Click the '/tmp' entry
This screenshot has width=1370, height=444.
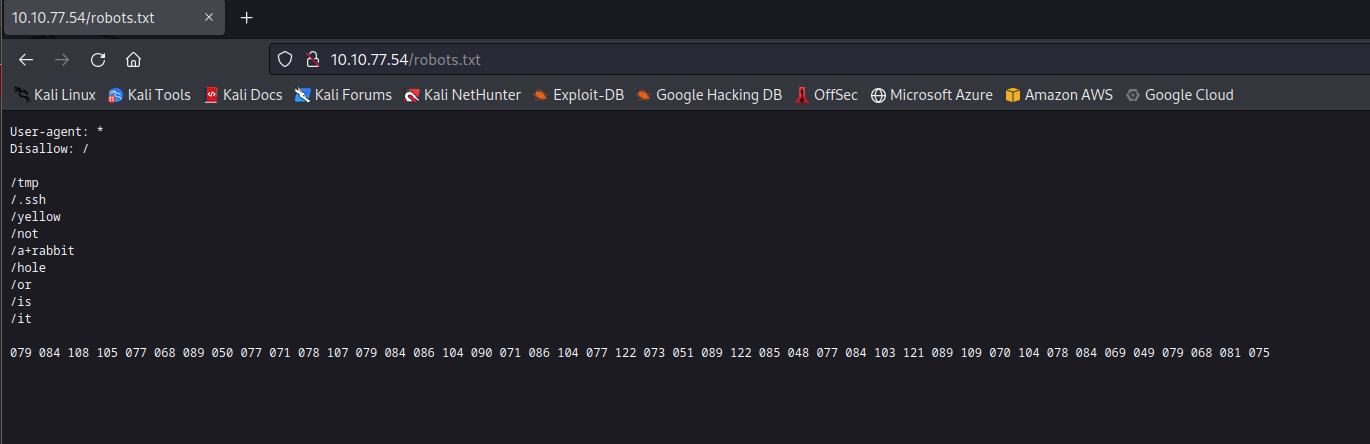(x=24, y=182)
